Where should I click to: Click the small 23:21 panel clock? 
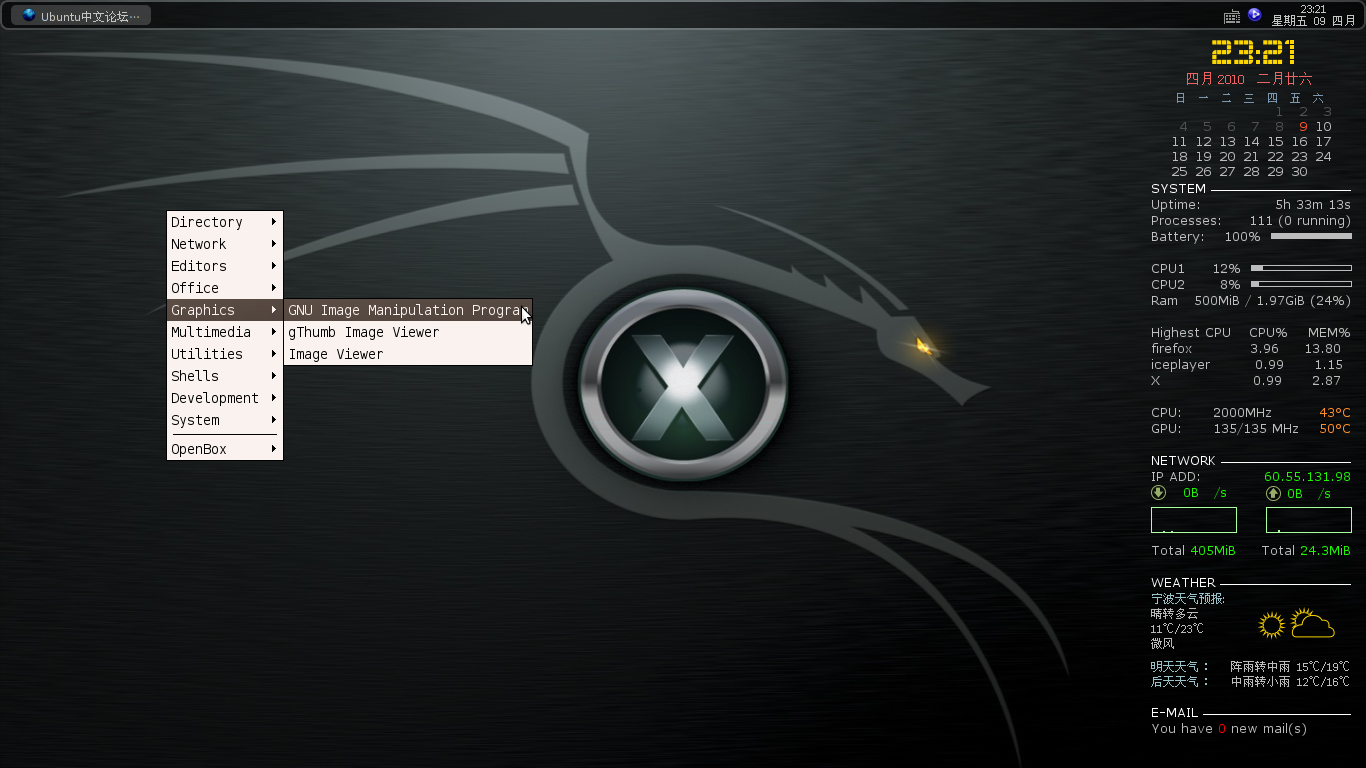pos(1313,9)
